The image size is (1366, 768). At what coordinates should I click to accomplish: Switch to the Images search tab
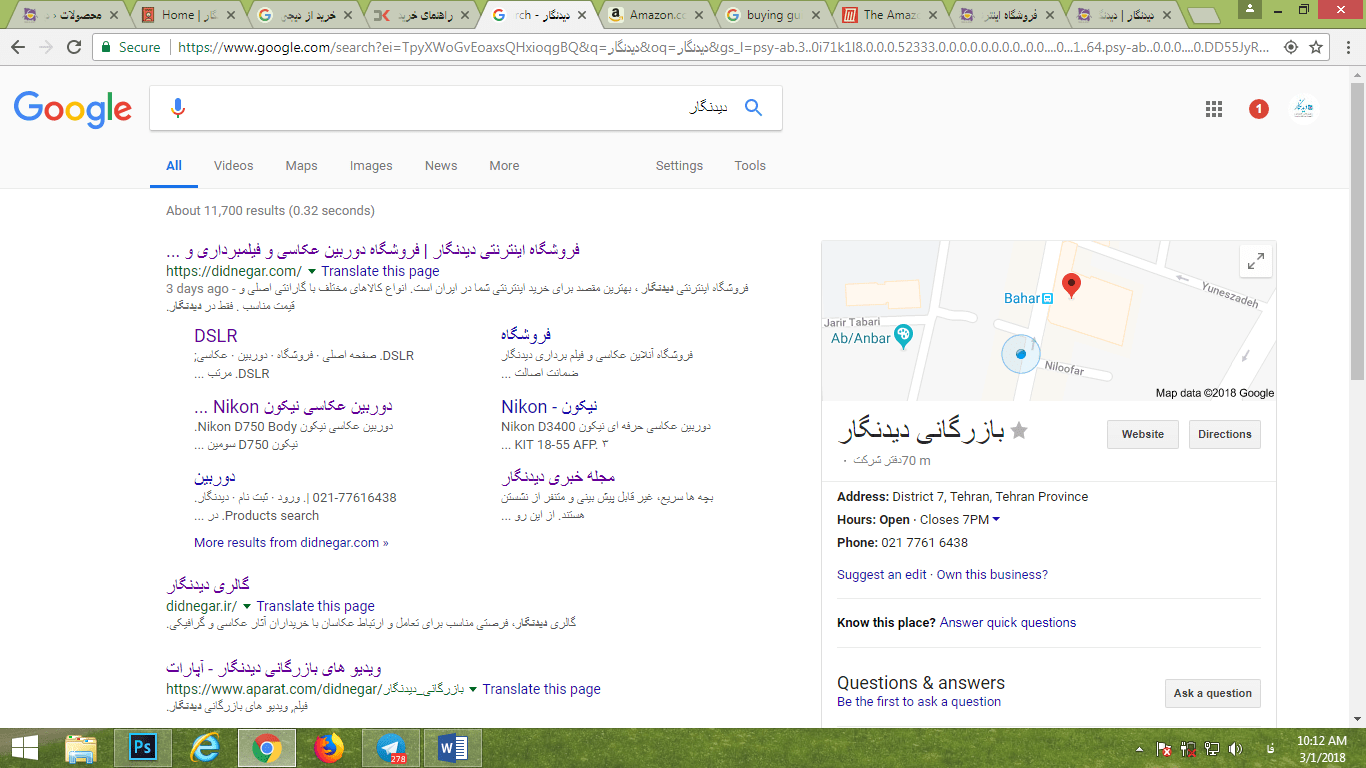click(370, 166)
